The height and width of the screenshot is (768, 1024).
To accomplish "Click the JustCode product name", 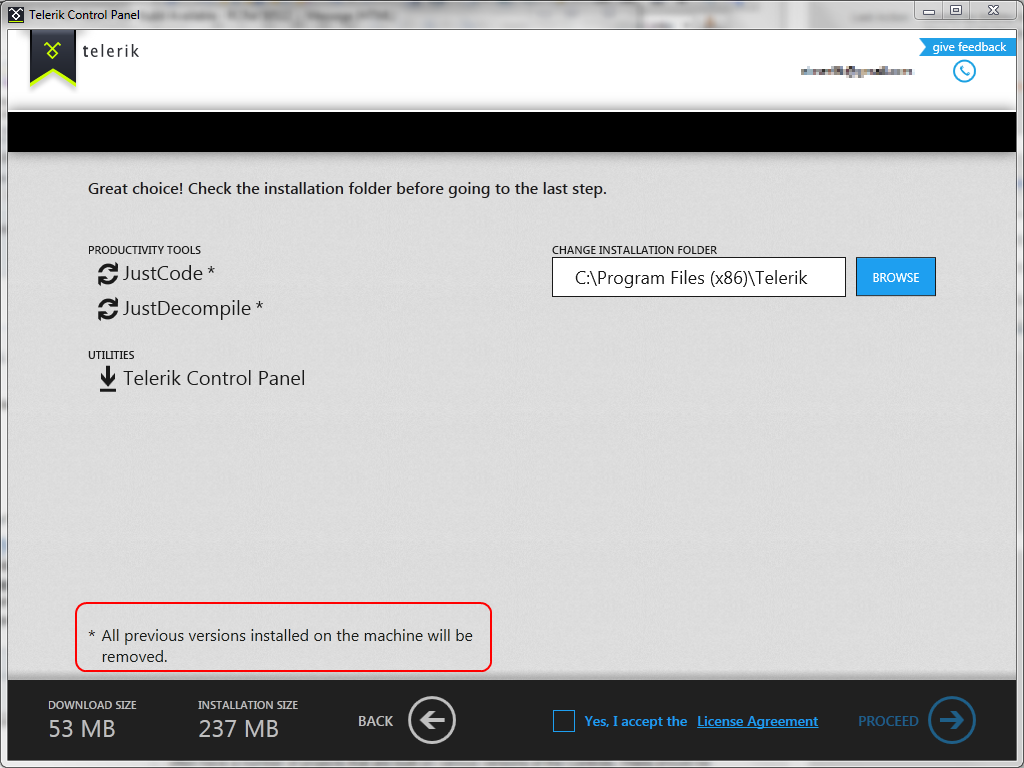I will (163, 274).
